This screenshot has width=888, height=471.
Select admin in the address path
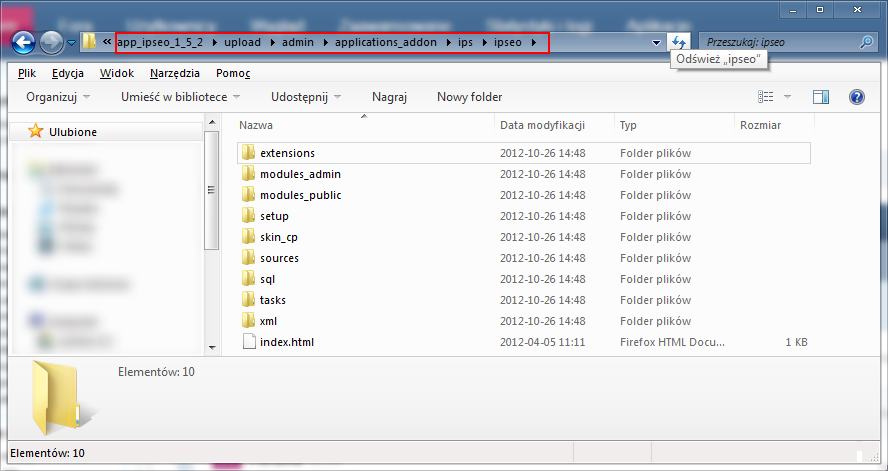298,42
